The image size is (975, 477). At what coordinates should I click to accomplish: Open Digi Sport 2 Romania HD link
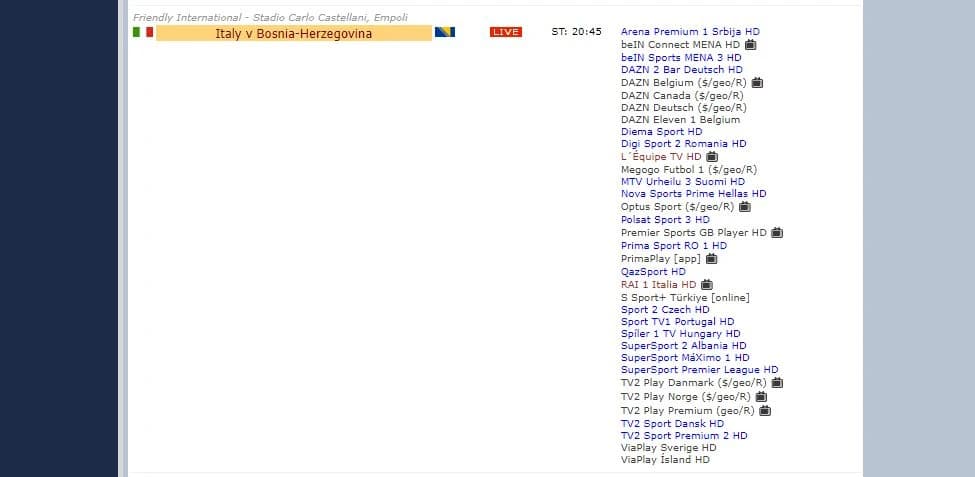pyautogui.click(x=683, y=144)
